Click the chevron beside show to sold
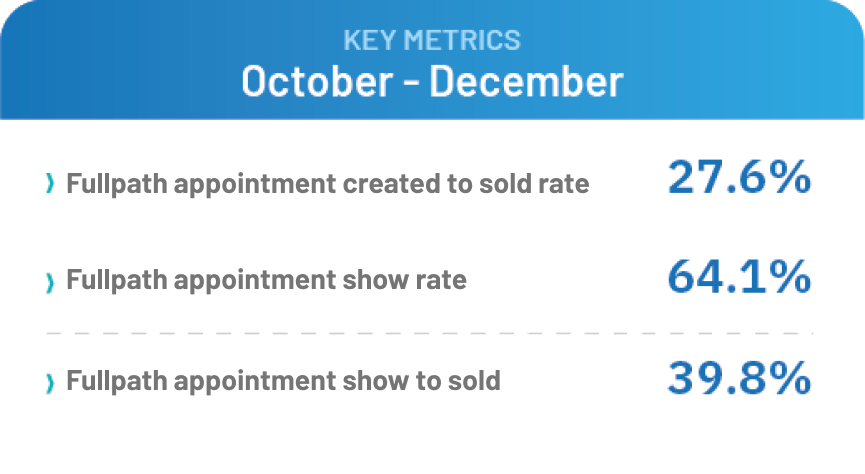The height and width of the screenshot is (474, 865). click(x=50, y=383)
